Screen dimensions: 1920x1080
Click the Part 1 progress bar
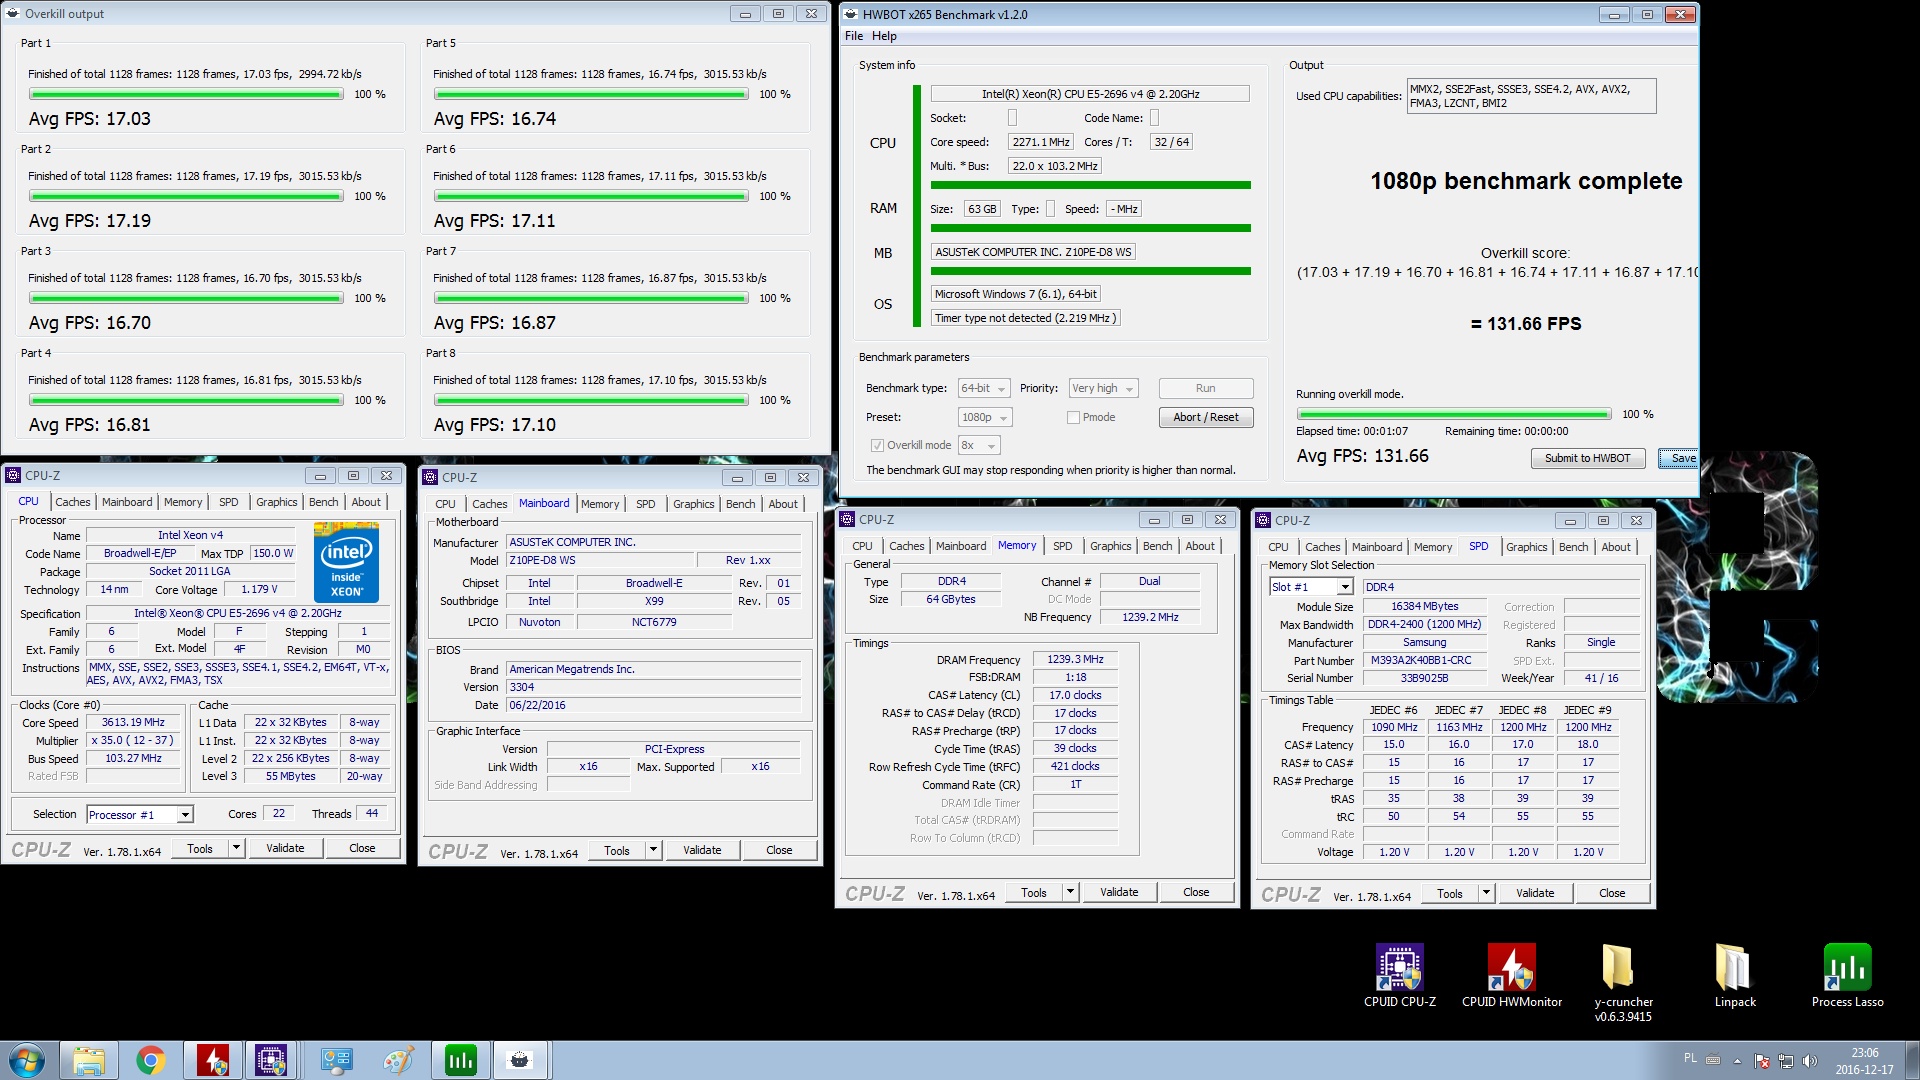pos(186,94)
